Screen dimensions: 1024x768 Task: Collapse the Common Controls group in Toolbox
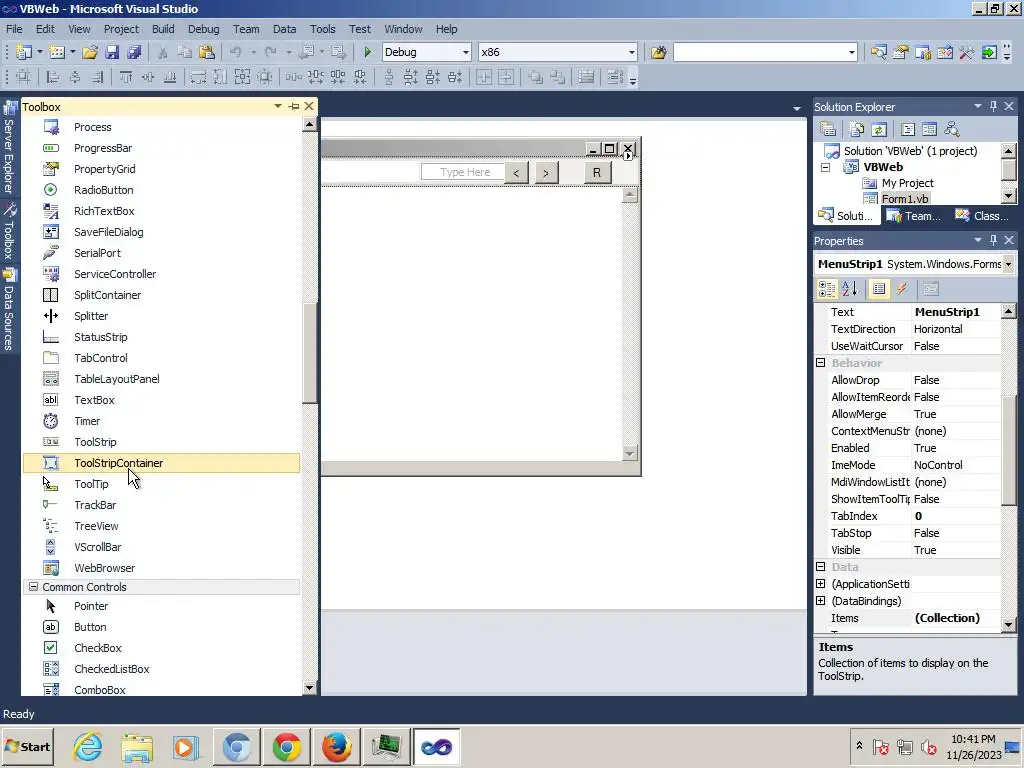pyautogui.click(x=33, y=587)
